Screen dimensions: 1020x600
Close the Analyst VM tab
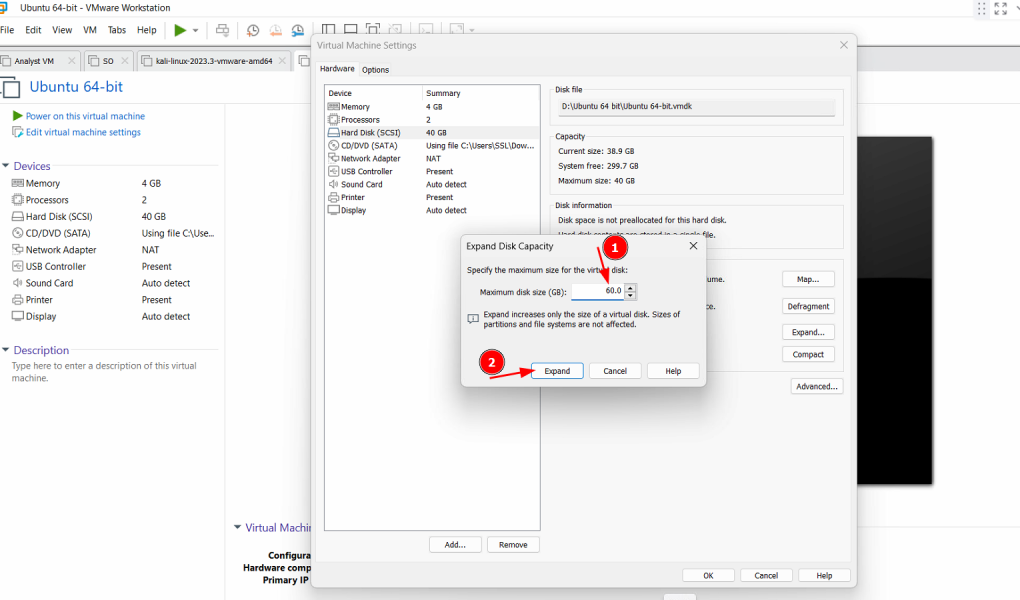click(x=72, y=61)
